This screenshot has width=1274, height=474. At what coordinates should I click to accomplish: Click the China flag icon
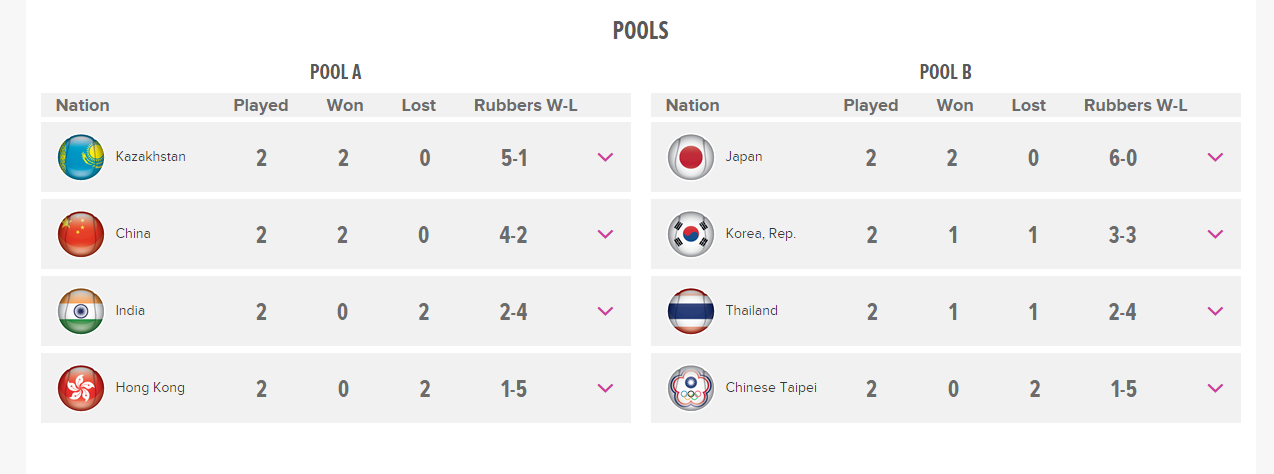pyautogui.click(x=81, y=234)
